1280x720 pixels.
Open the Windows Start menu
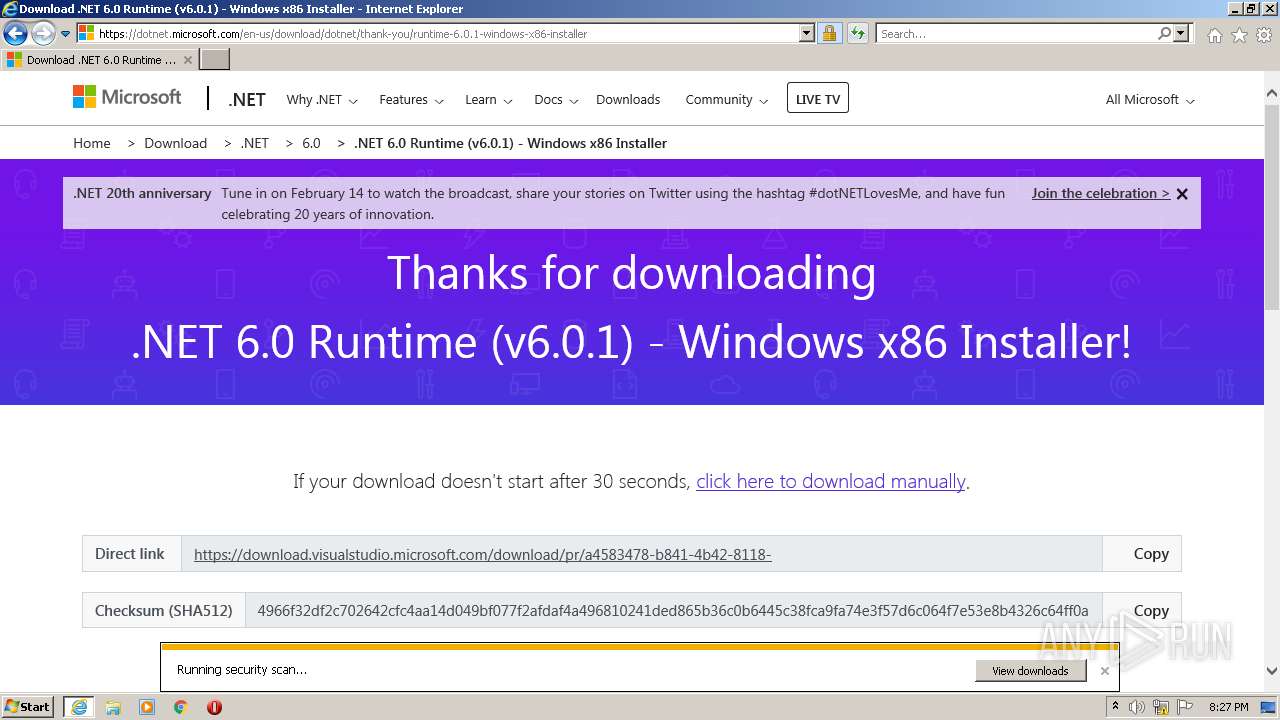coord(28,707)
